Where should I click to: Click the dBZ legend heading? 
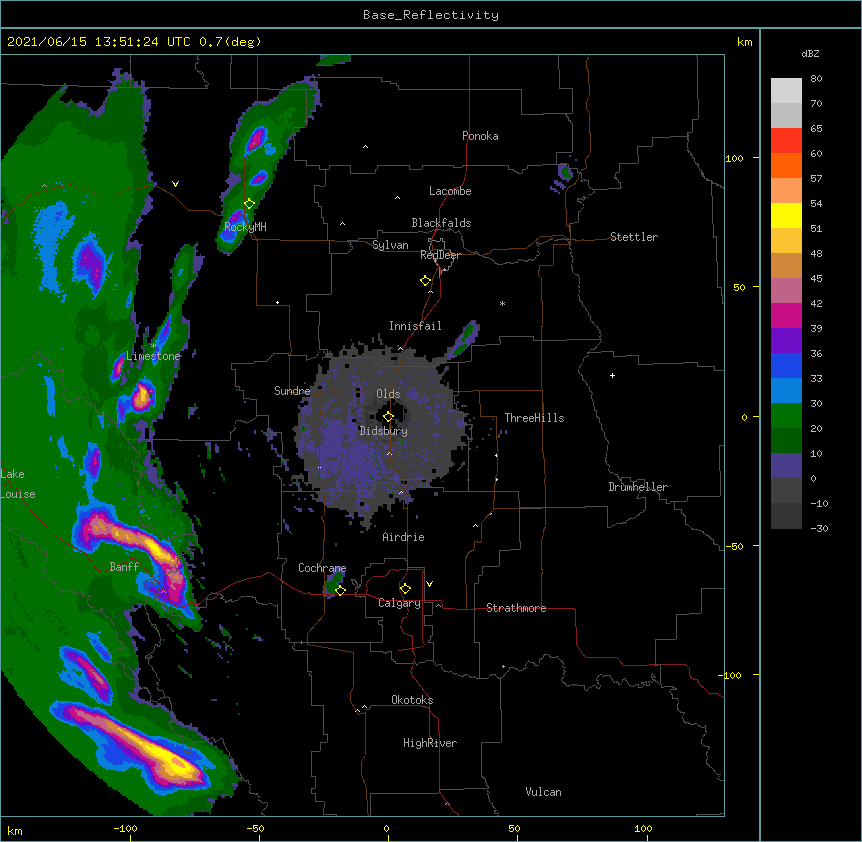[x=810, y=53]
